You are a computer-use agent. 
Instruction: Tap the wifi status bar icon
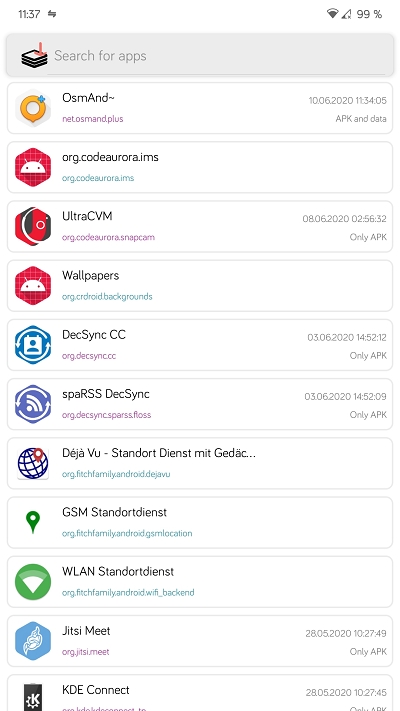pyautogui.click(x=332, y=14)
